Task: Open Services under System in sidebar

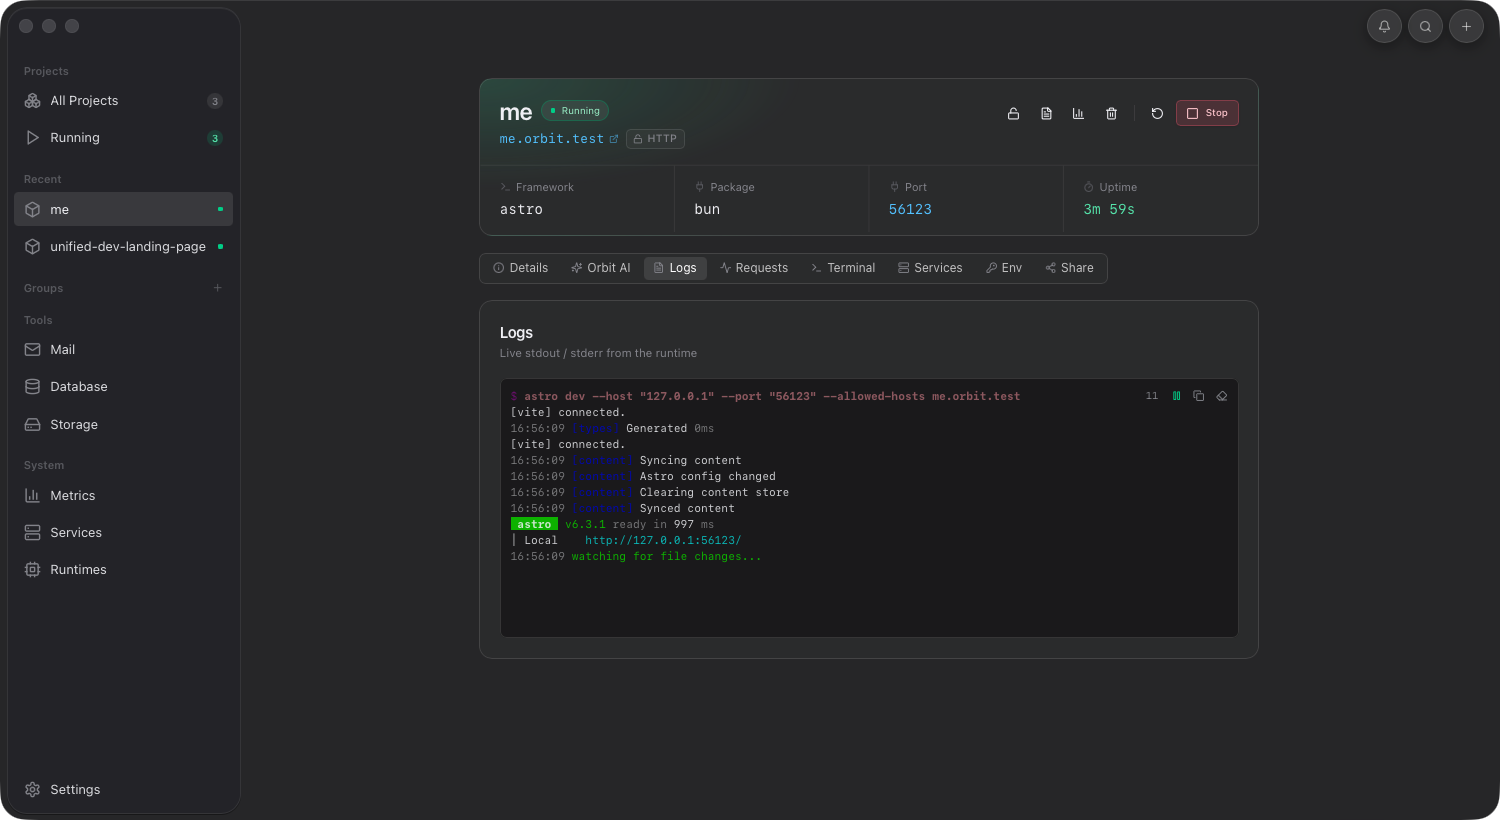Action: click(x=123, y=533)
